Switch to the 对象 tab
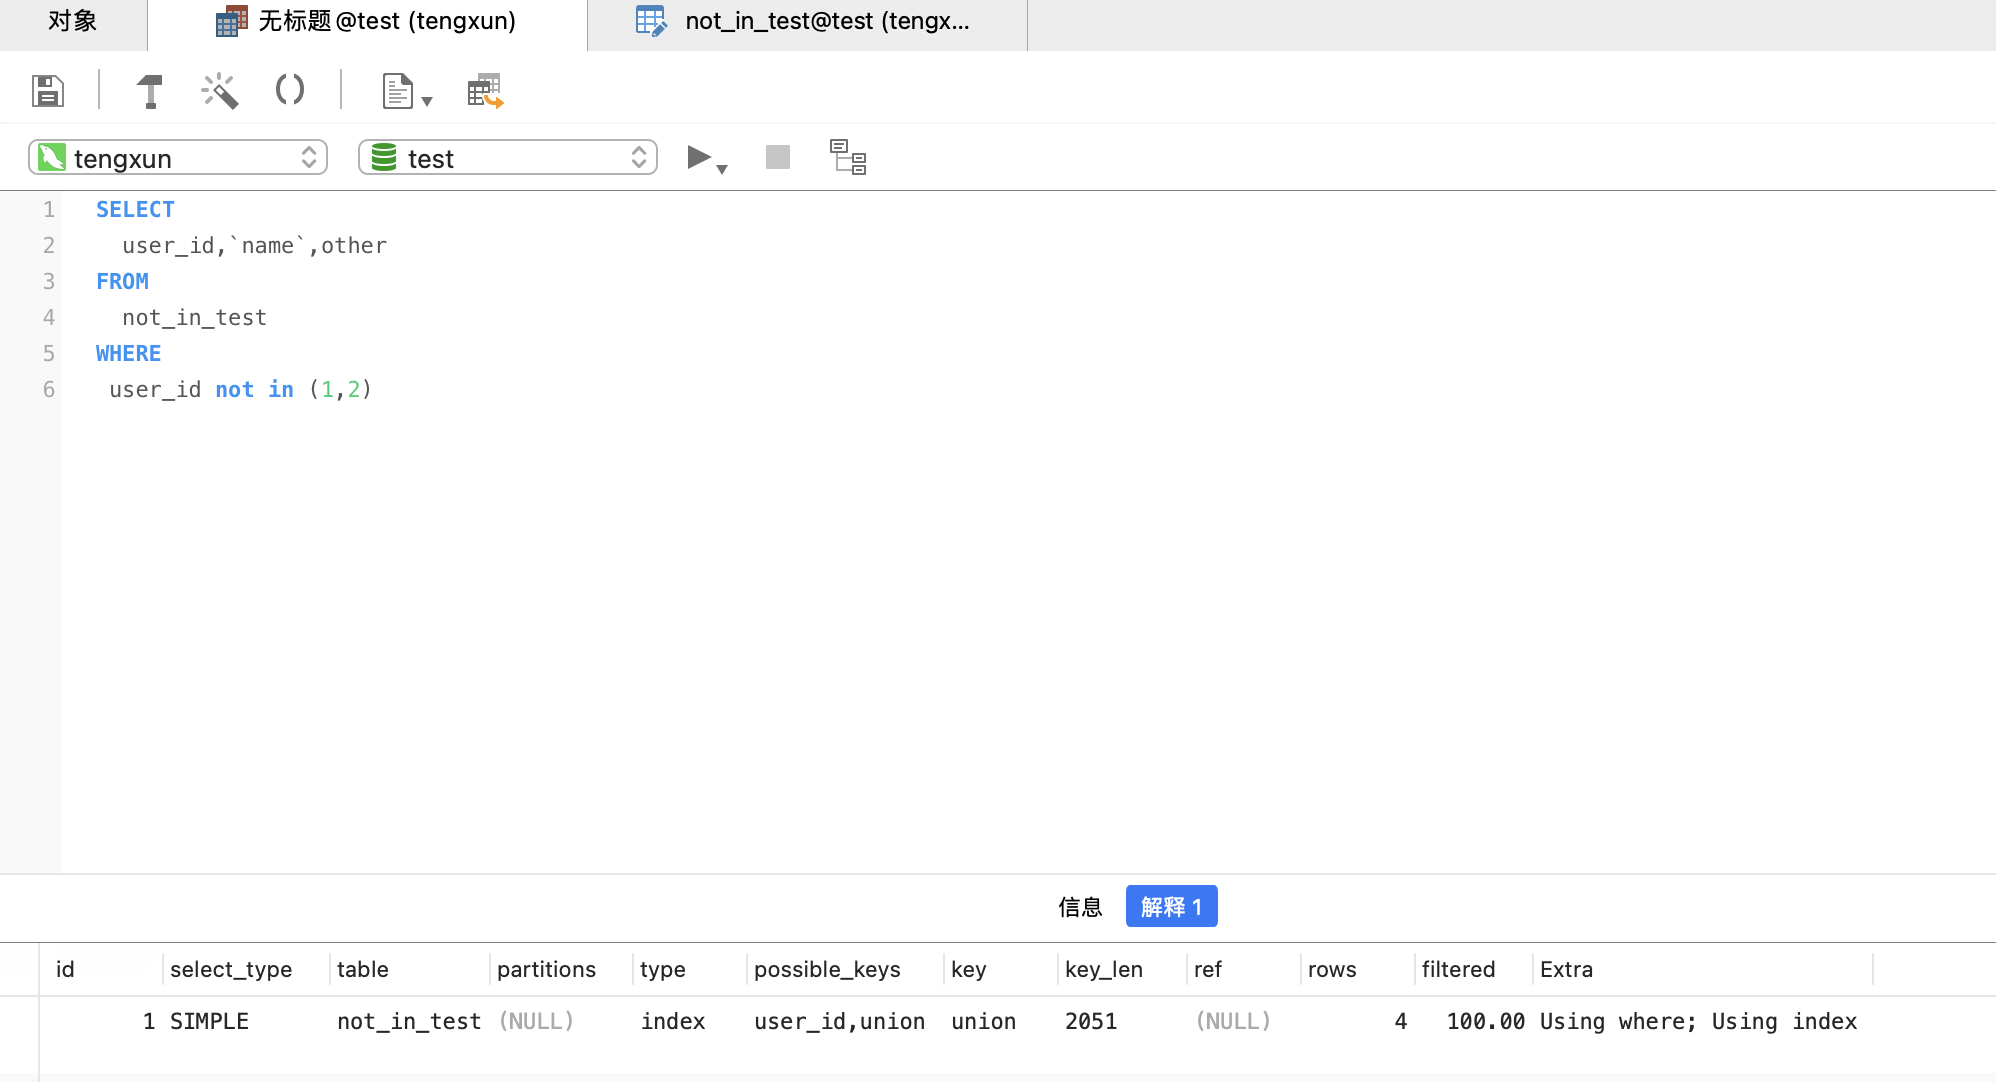 pos(73,21)
